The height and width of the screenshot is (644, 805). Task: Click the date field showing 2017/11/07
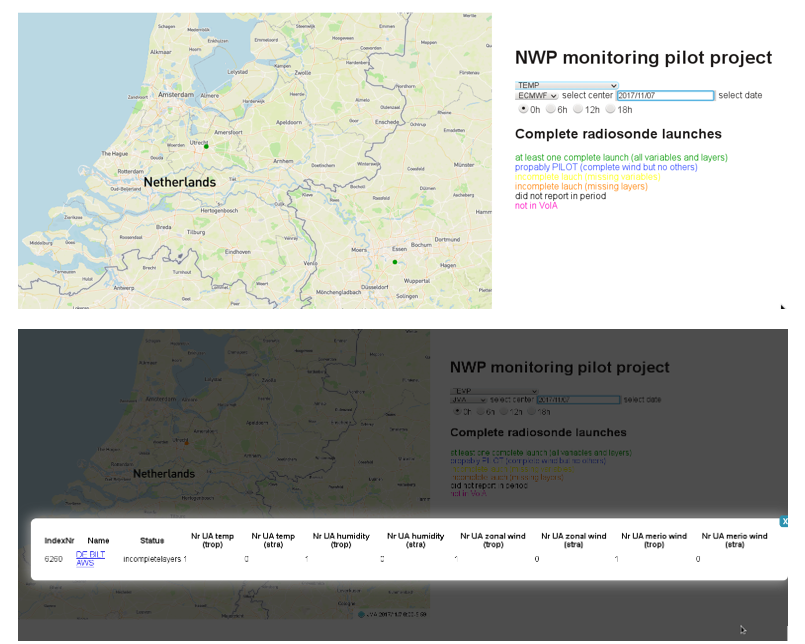click(x=665, y=96)
